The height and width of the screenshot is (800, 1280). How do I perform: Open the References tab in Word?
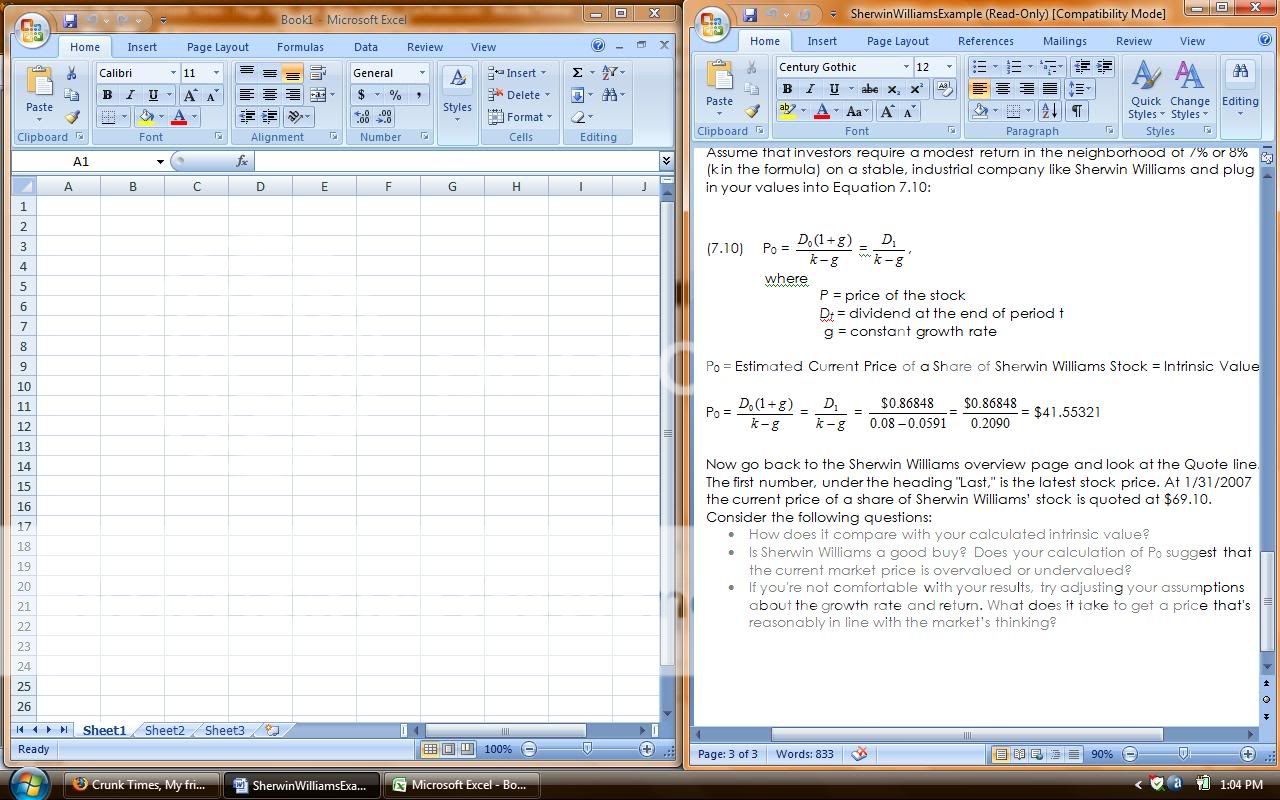pos(986,41)
